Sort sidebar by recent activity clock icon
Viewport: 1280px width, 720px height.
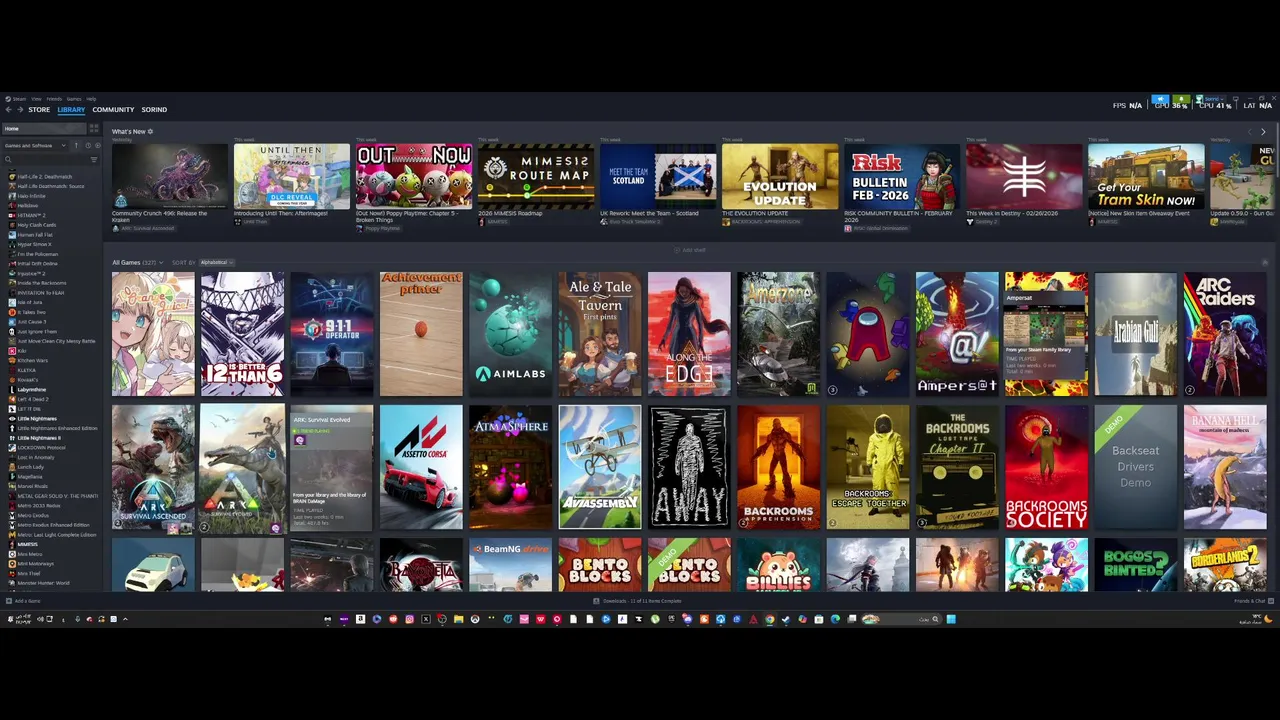[88, 145]
